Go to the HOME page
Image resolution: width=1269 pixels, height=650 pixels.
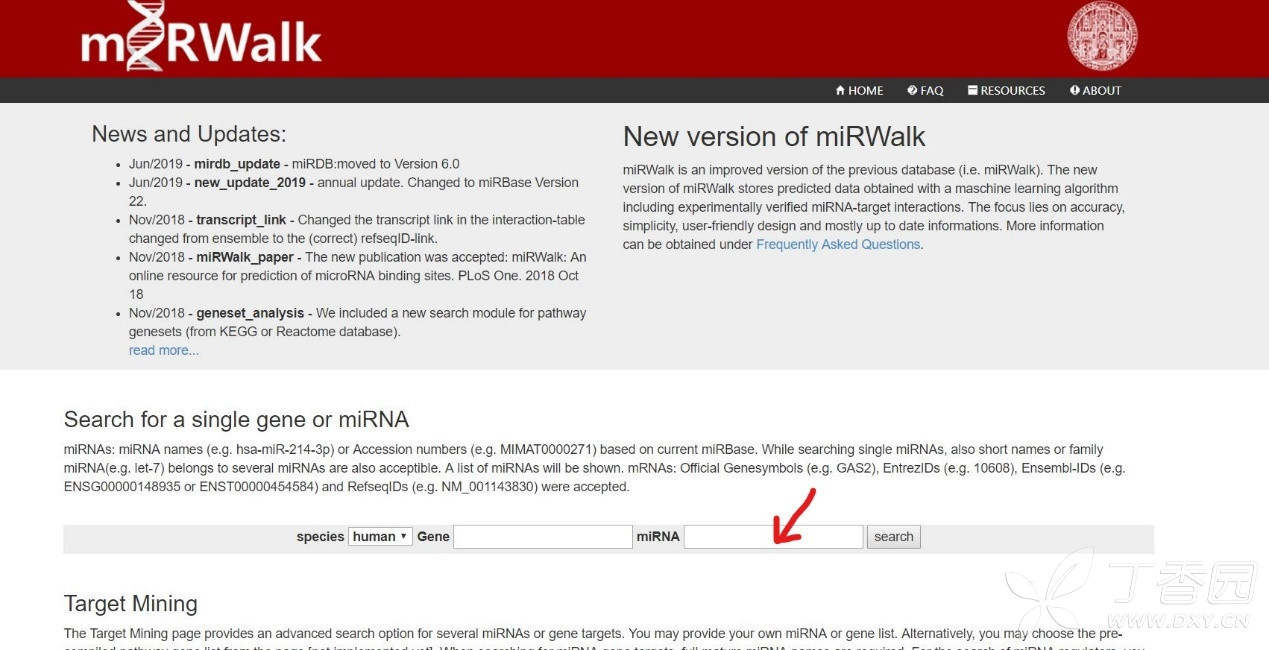pyautogui.click(x=859, y=90)
